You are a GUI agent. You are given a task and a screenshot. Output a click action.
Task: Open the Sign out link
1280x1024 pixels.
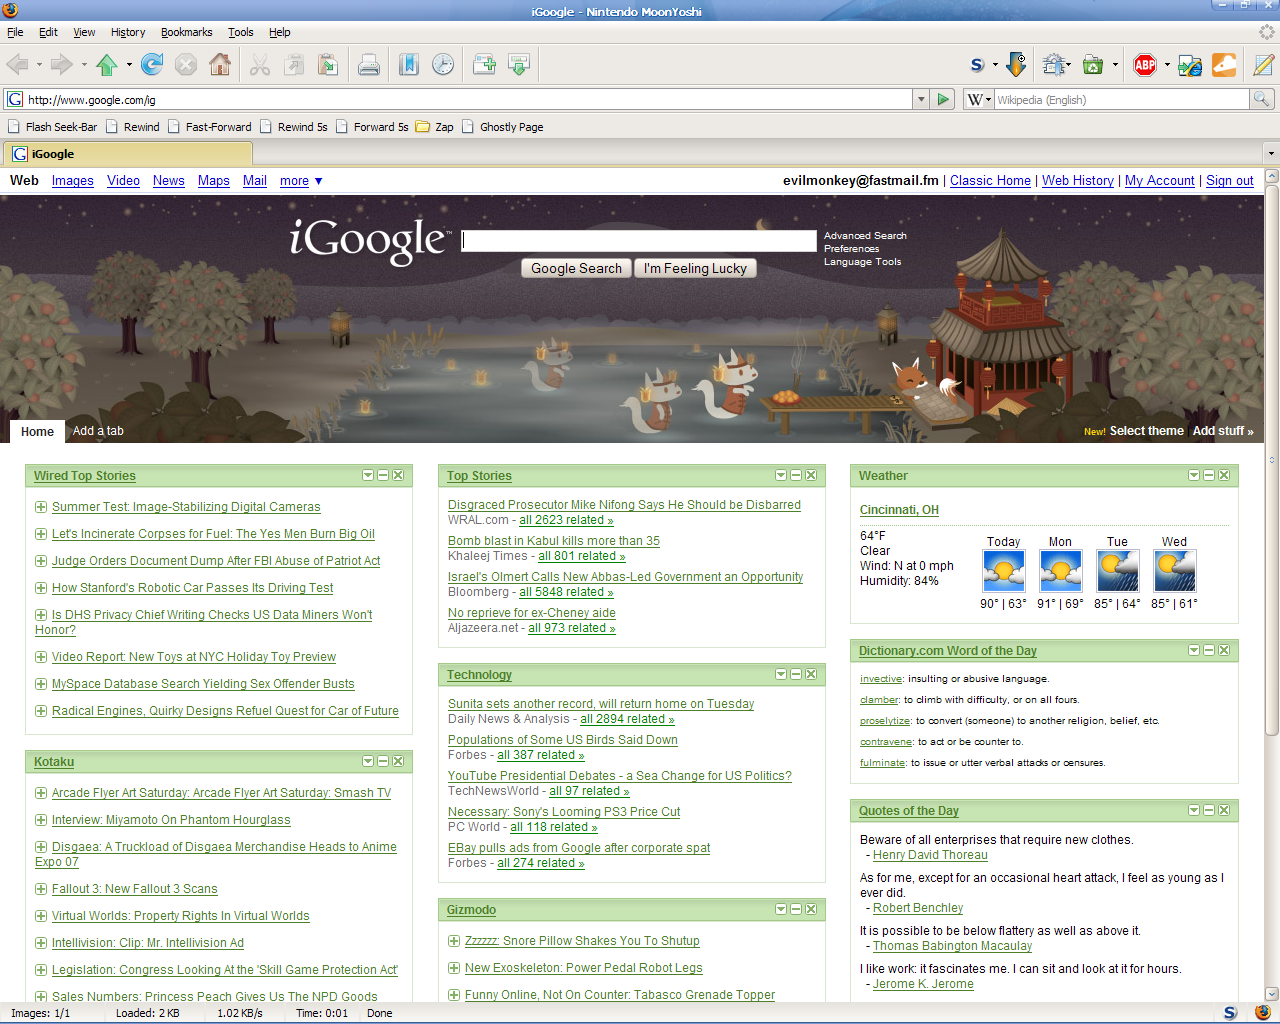tap(1229, 181)
